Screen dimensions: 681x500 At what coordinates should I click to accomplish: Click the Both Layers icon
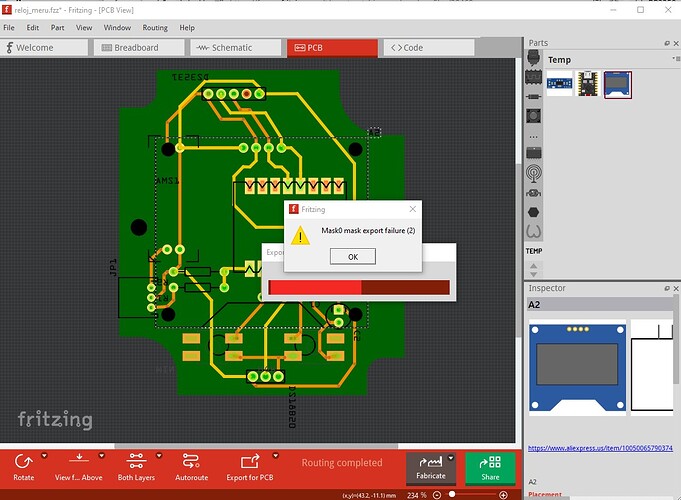click(x=136, y=461)
